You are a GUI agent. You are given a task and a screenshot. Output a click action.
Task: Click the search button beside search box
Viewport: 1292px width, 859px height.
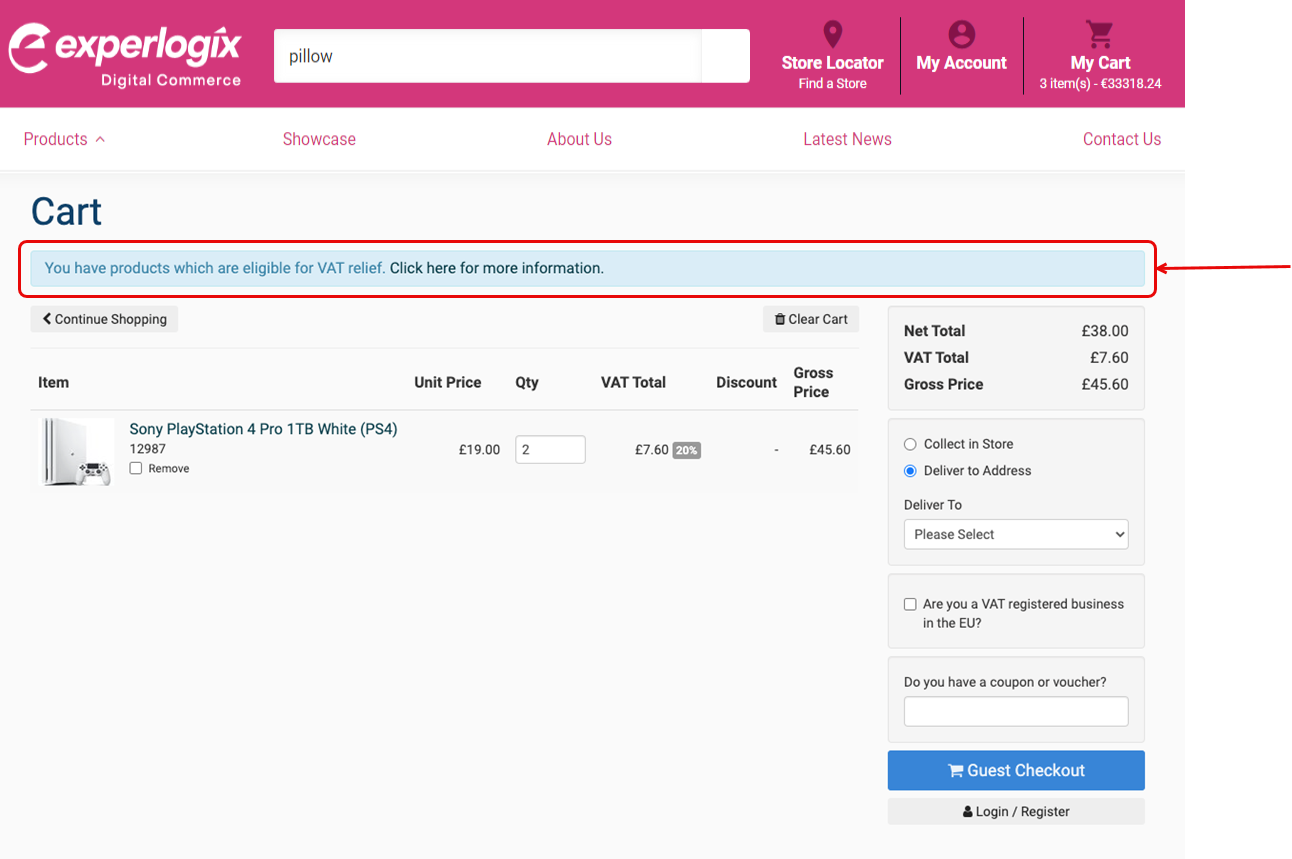coord(725,56)
